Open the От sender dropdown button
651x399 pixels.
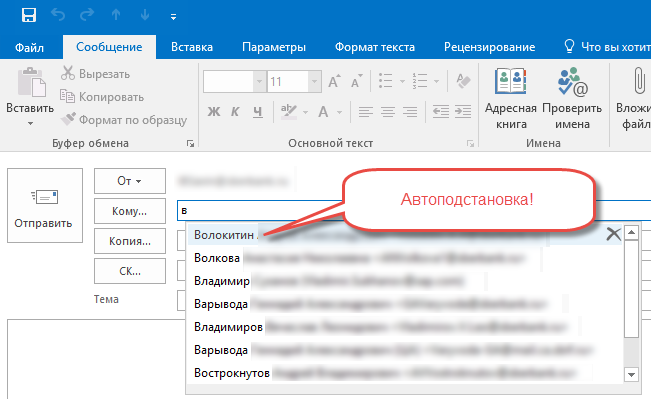coord(130,181)
